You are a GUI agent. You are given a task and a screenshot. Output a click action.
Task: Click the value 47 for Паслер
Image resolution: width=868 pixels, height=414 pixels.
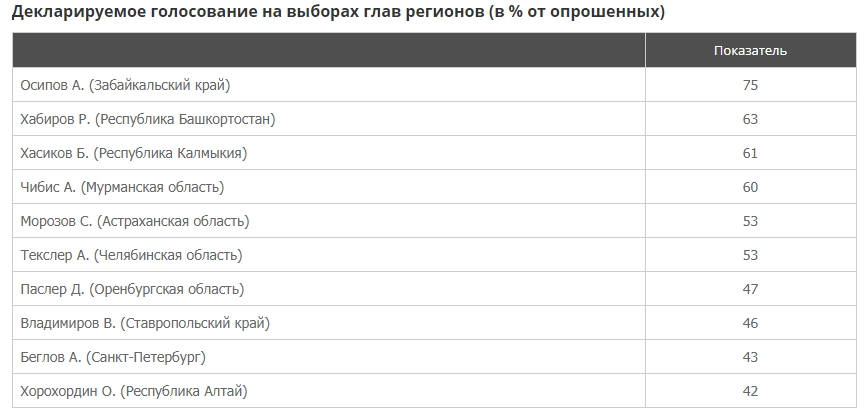click(x=750, y=289)
